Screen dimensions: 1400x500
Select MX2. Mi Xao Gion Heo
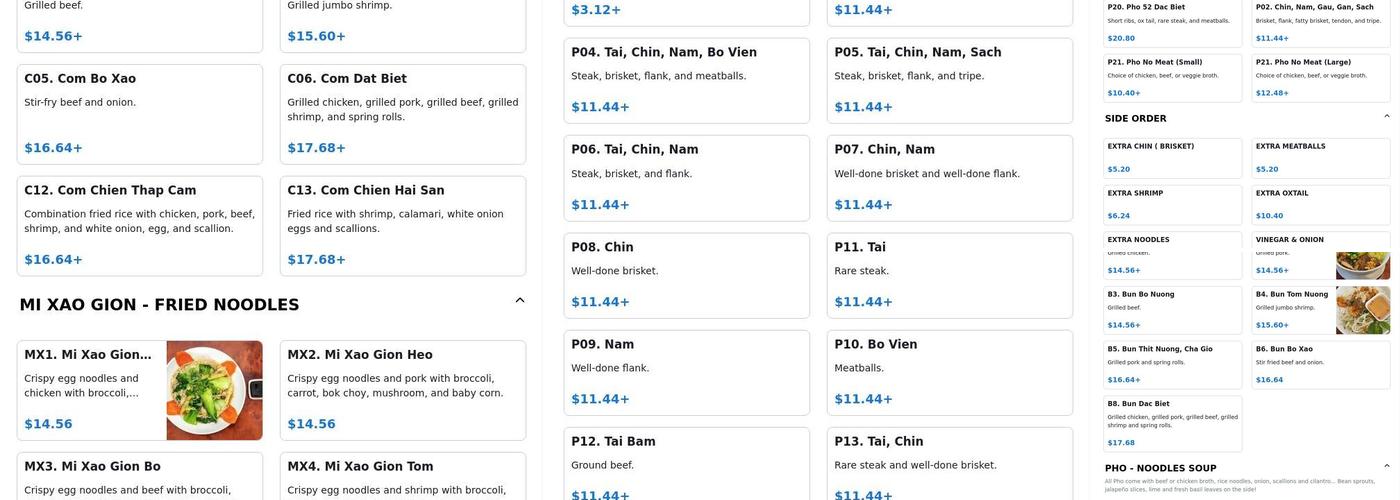click(402, 390)
